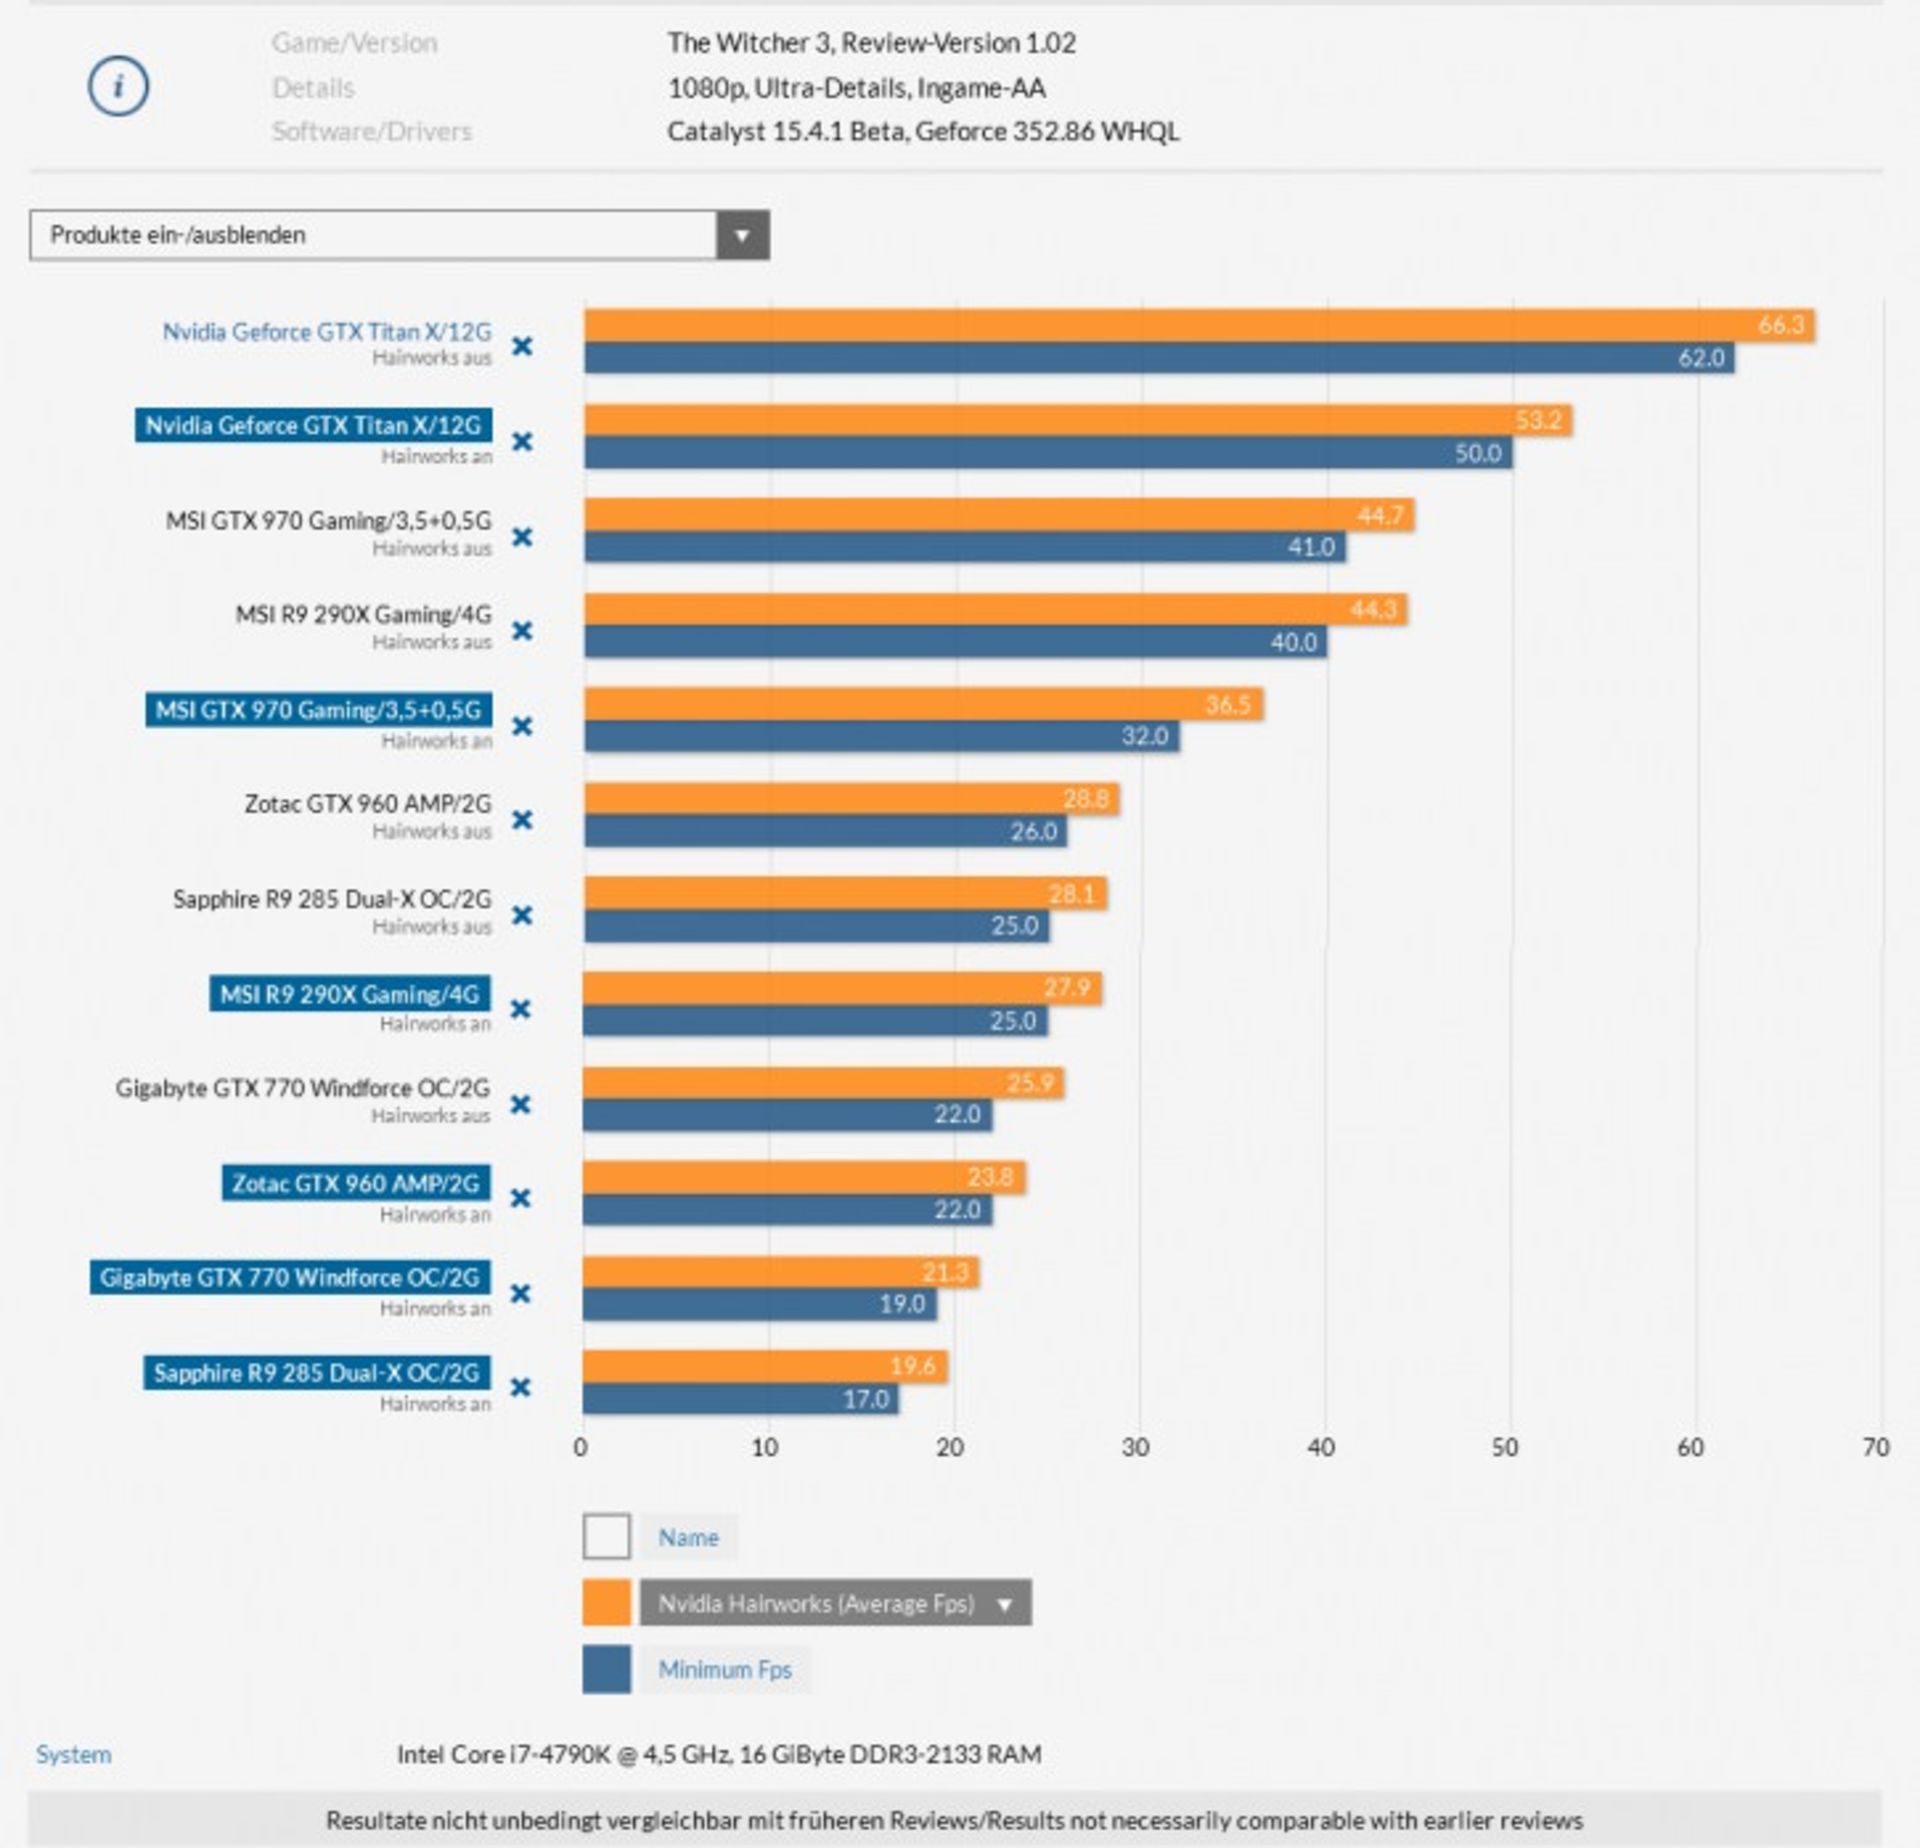Click the dropdown arrow of Produkte ein-/ausblenden
This screenshot has height=1848, width=1920.
pos(742,235)
